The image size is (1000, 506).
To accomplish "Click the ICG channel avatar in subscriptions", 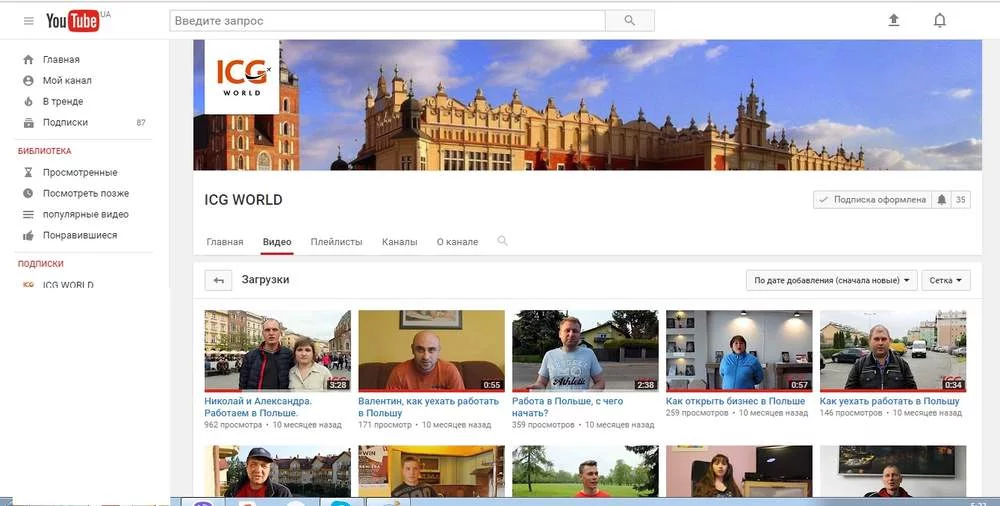I will click(28, 285).
